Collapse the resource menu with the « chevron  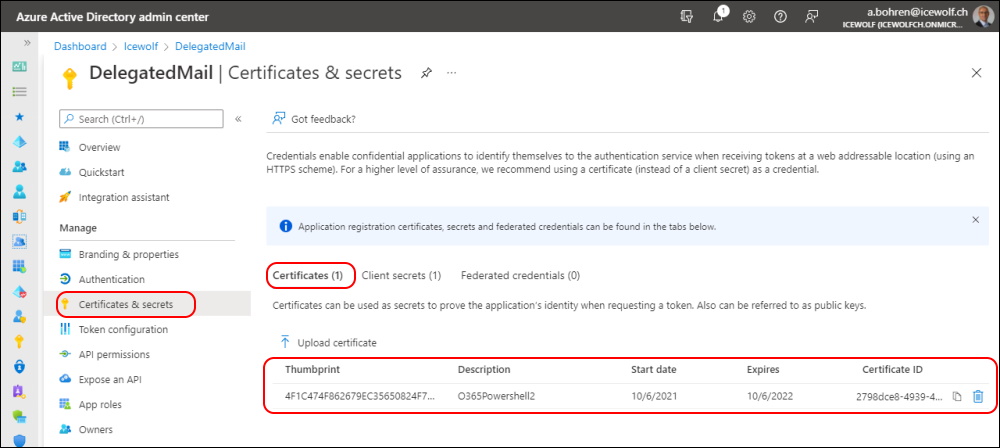(x=238, y=119)
